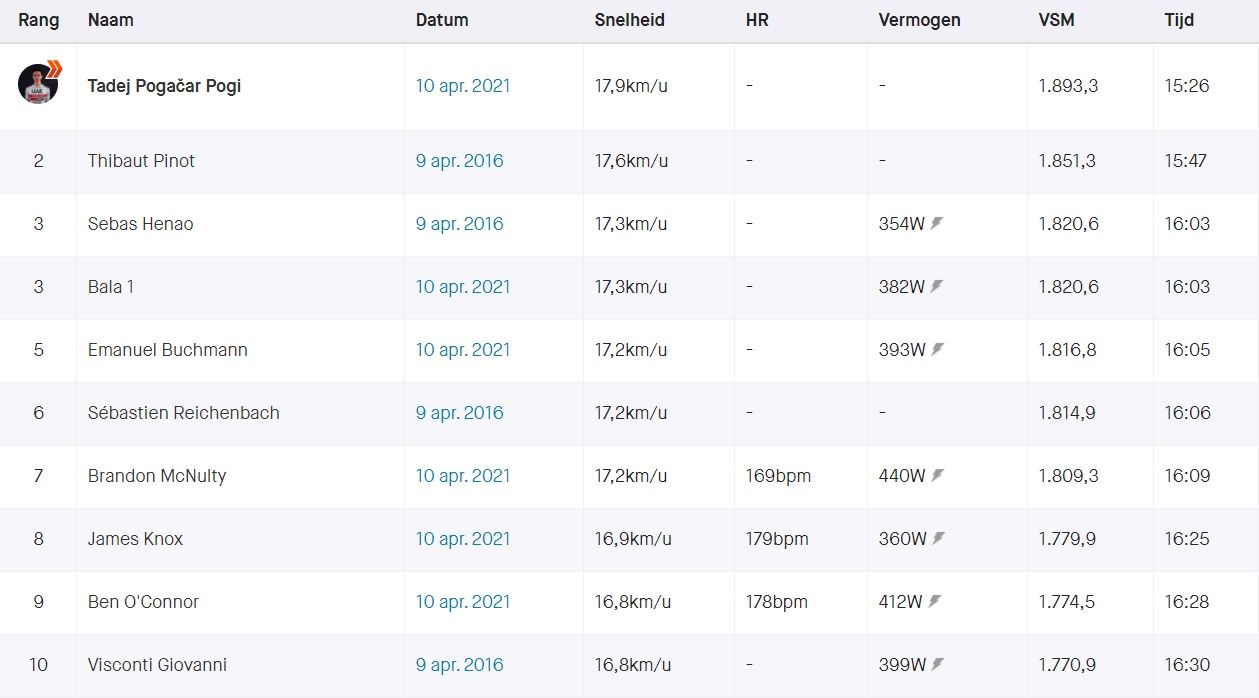Click the Snelheid column header
This screenshot has width=1259, height=698.
(x=629, y=20)
